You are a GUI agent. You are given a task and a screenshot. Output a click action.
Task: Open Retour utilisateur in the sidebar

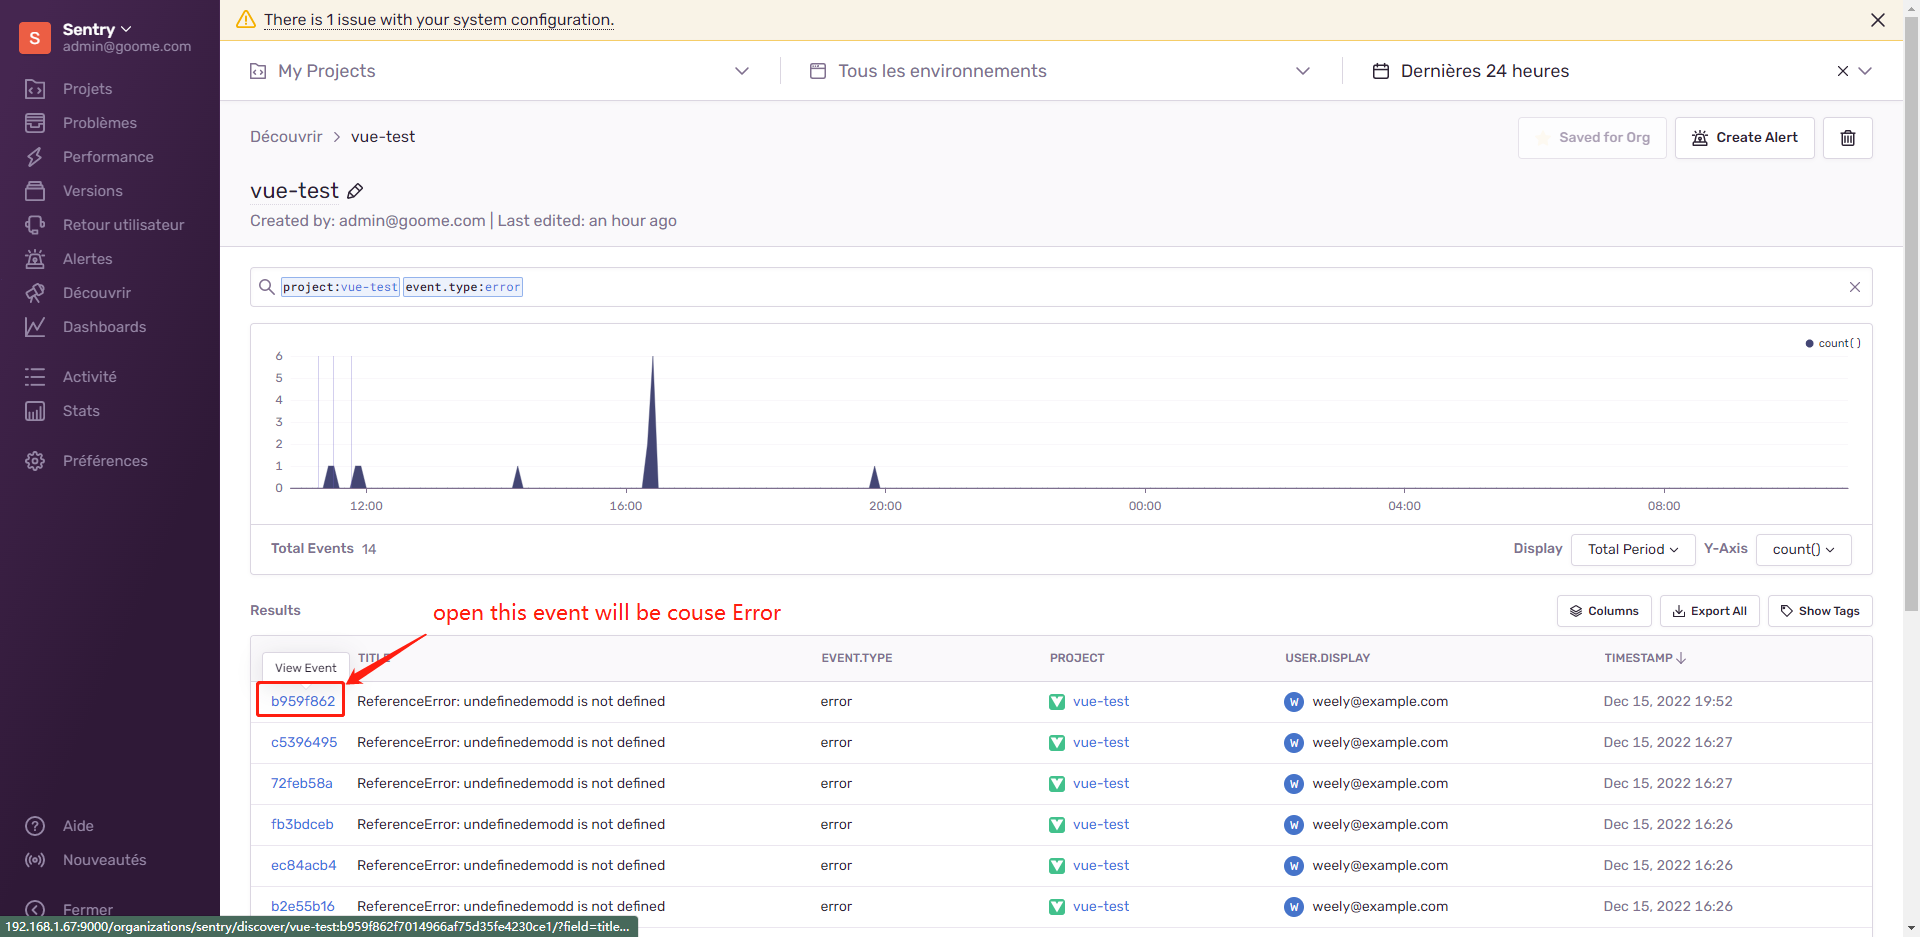point(123,224)
